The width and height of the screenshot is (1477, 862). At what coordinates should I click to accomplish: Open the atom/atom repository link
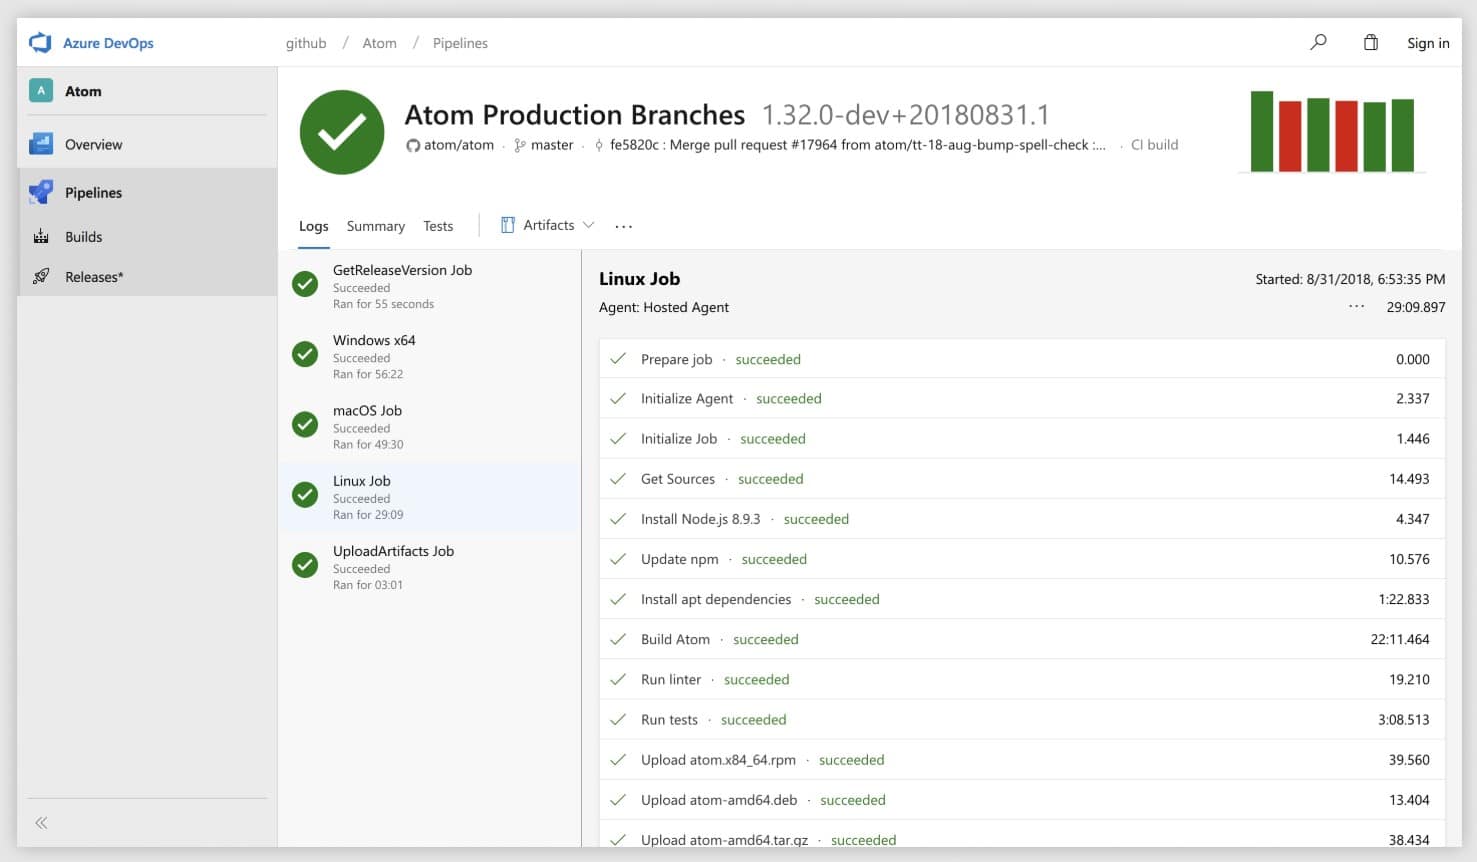point(459,145)
